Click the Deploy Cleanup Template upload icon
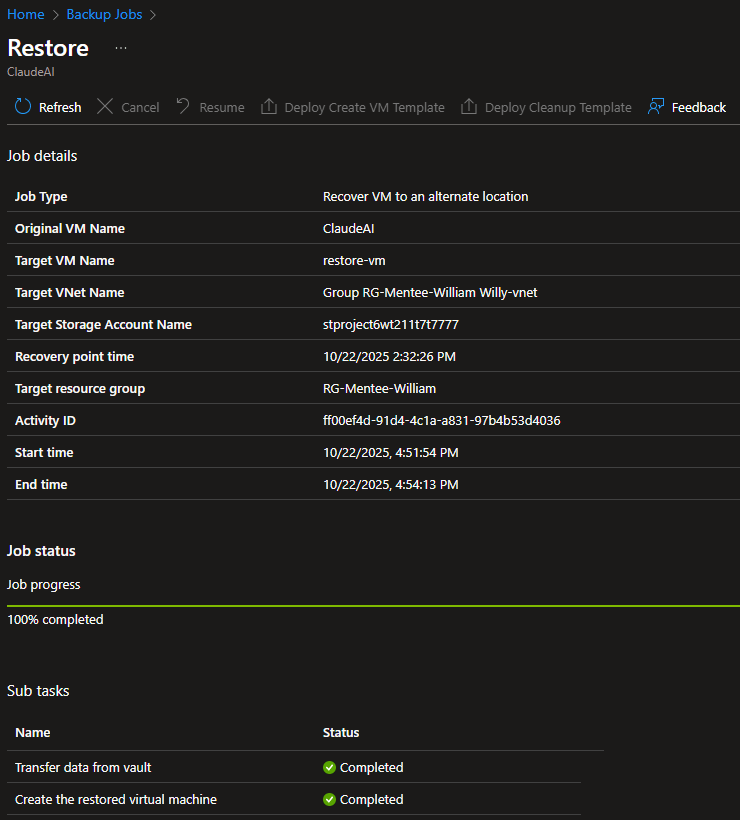 click(469, 107)
